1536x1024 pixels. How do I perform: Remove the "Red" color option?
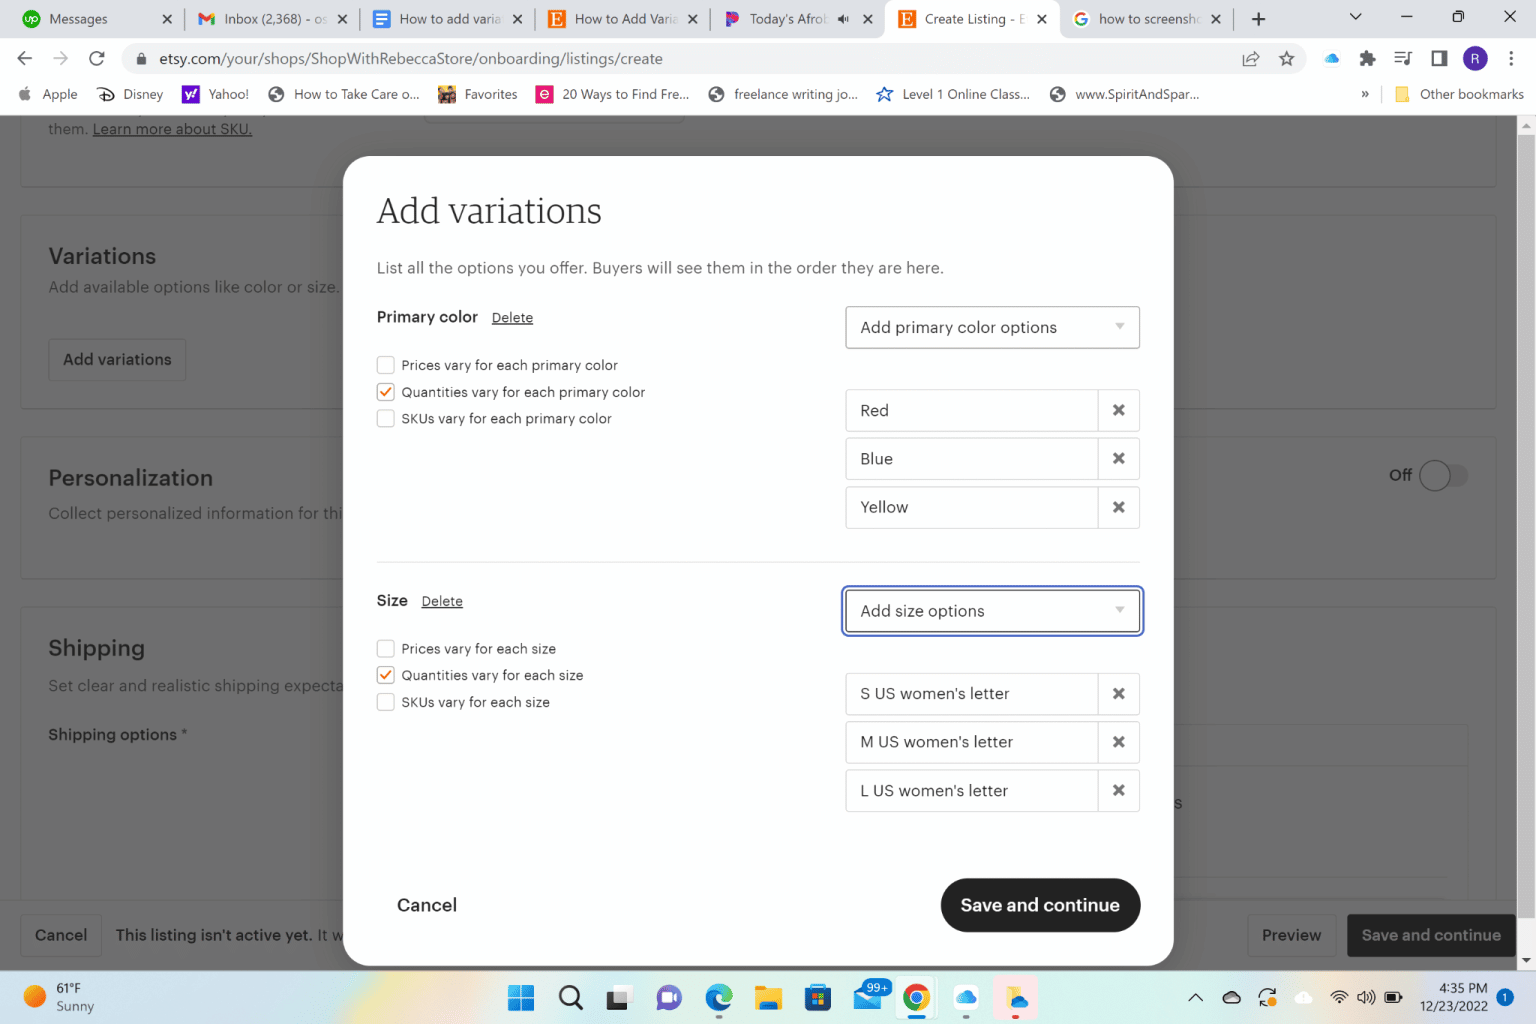pos(1118,410)
